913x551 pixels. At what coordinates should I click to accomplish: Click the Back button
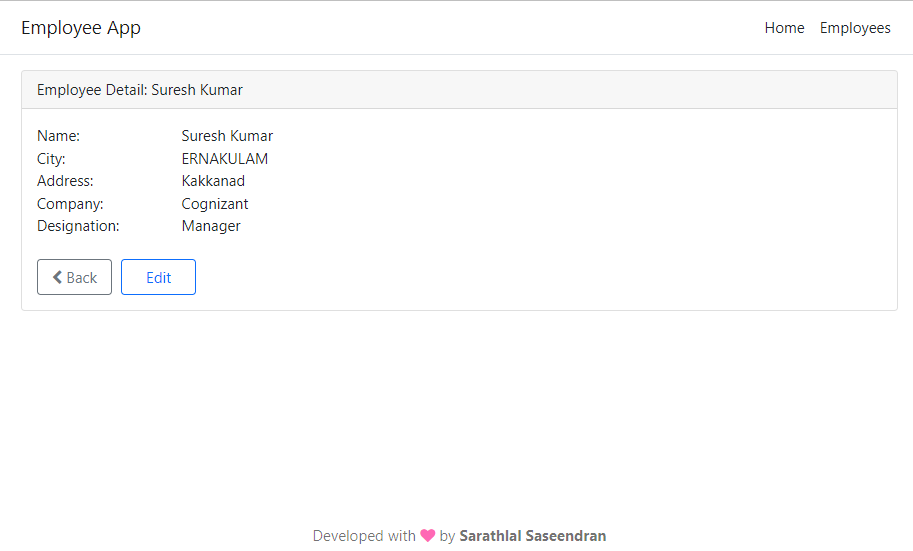[x=74, y=278]
